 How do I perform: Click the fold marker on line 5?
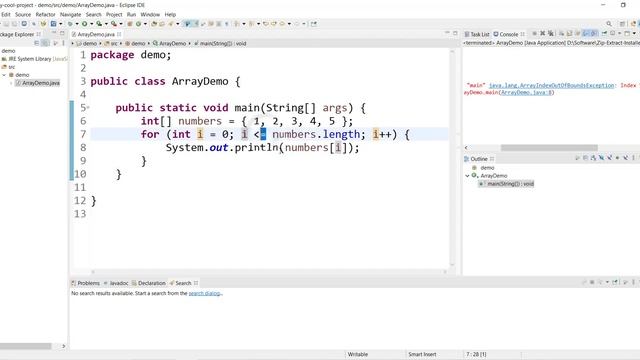(88, 108)
